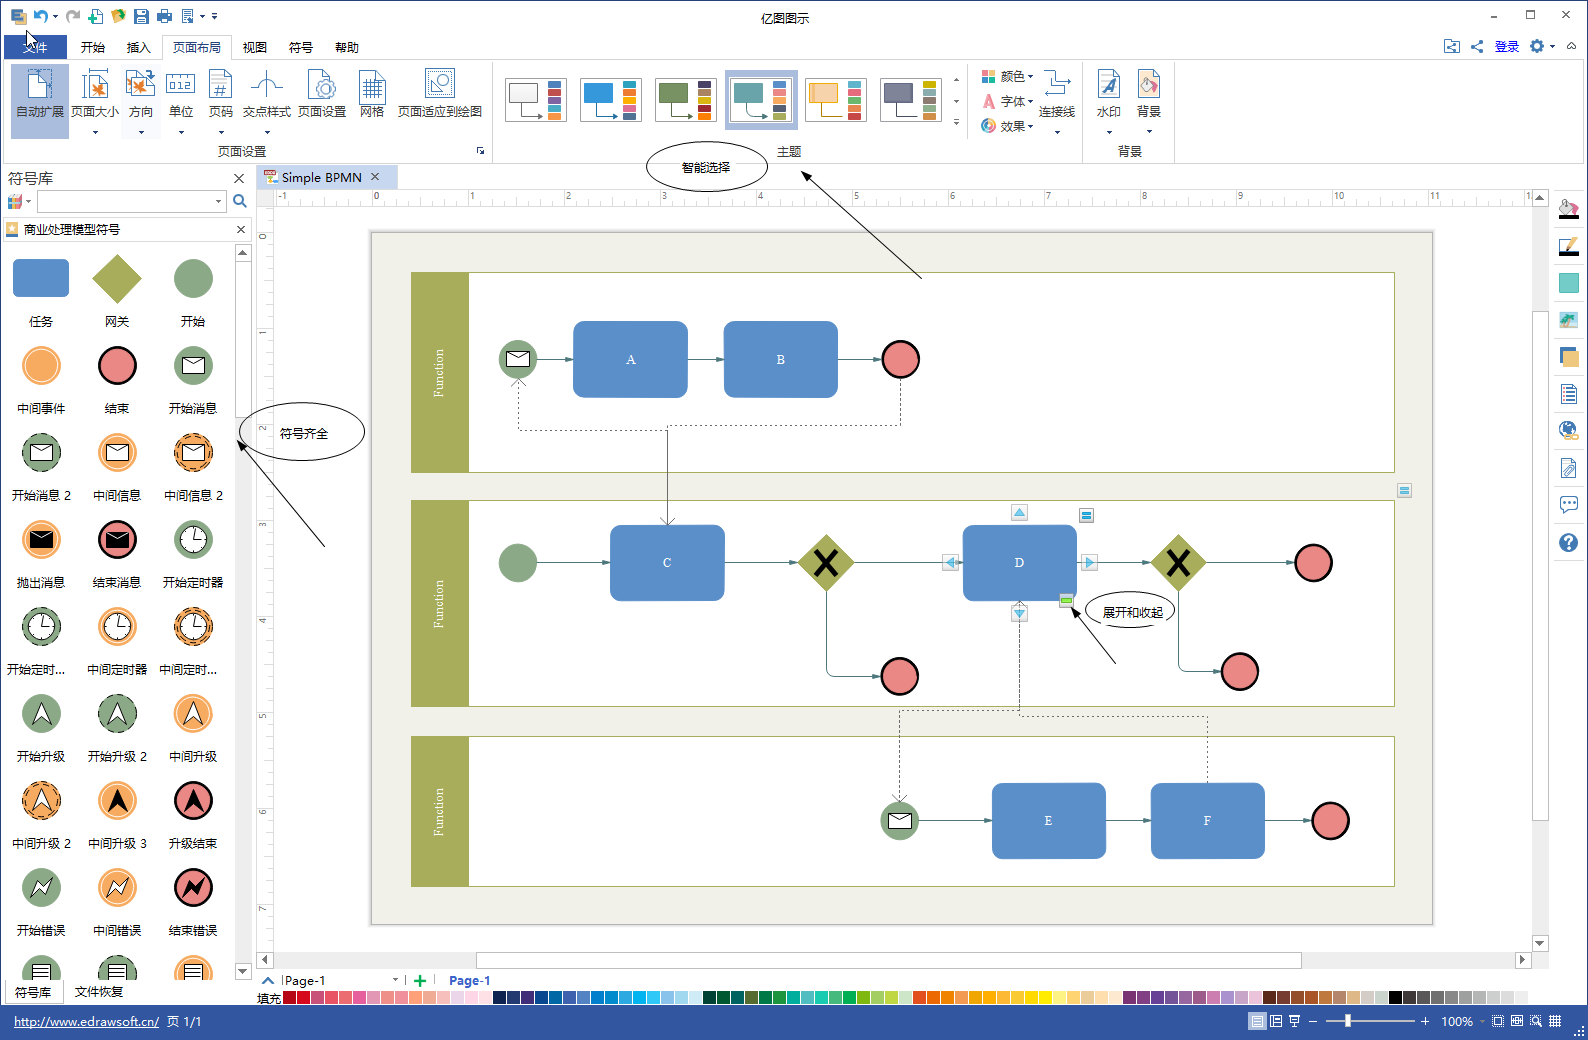The width and height of the screenshot is (1588, 1040).
Task: Expand the theme gallery more arrow
Action: tap(957, 122)
